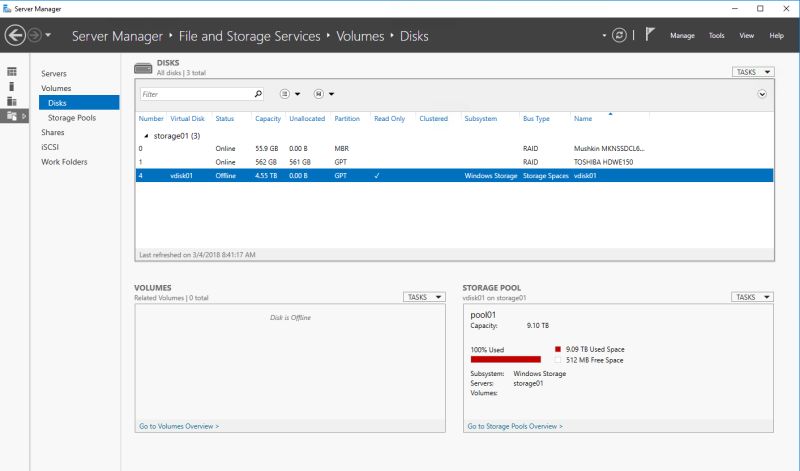Select the Local Server sidebar icon
Image resolution: width=800 pixels, height=471 pixels.
[12, 86]
